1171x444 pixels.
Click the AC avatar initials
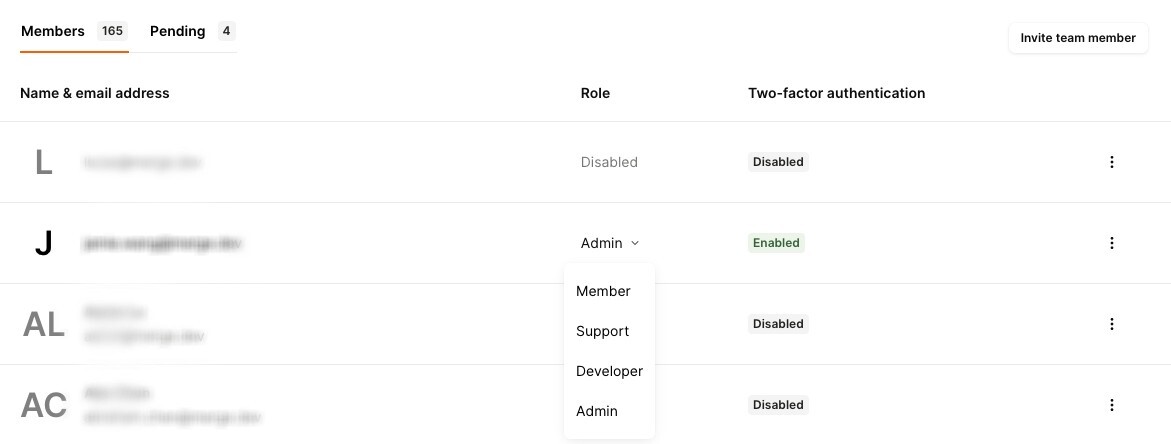[44, 405]
